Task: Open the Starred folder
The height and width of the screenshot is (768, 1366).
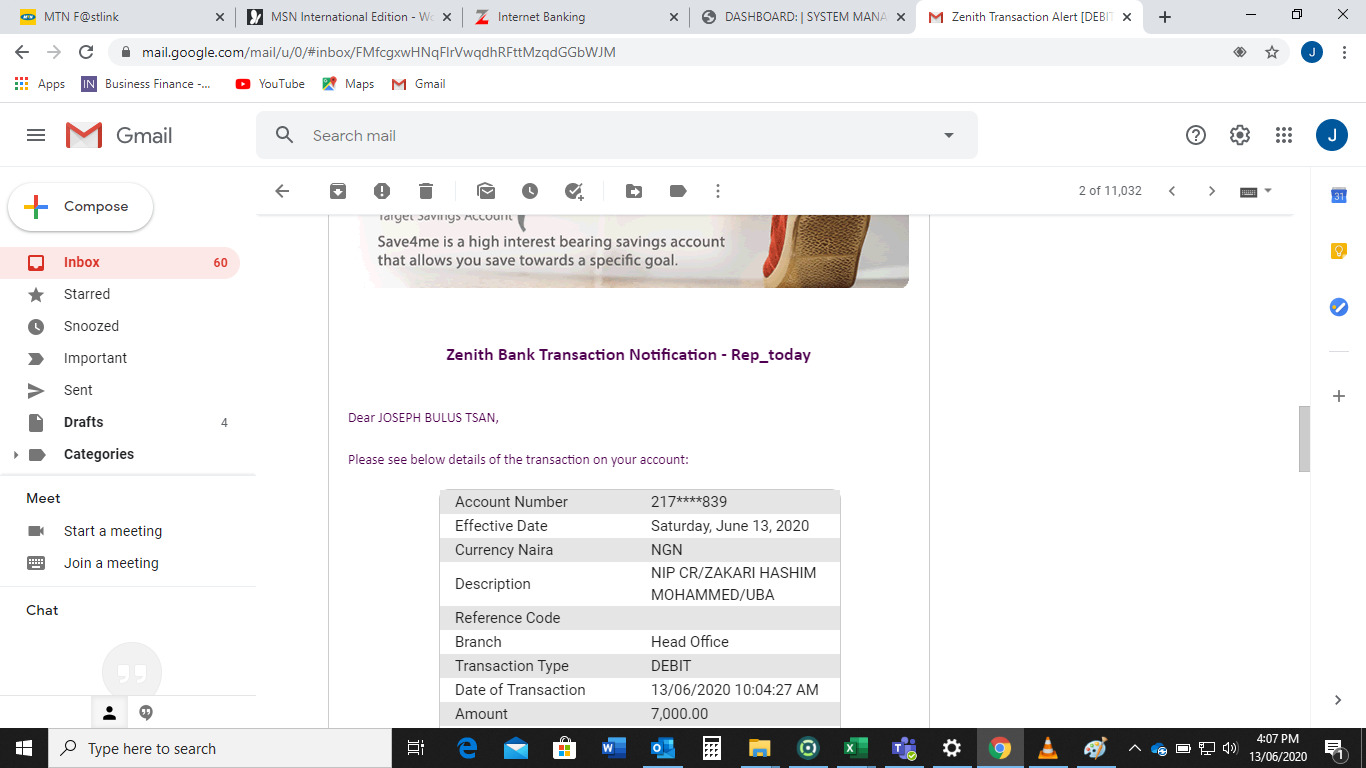Action: tap(120, 295)
